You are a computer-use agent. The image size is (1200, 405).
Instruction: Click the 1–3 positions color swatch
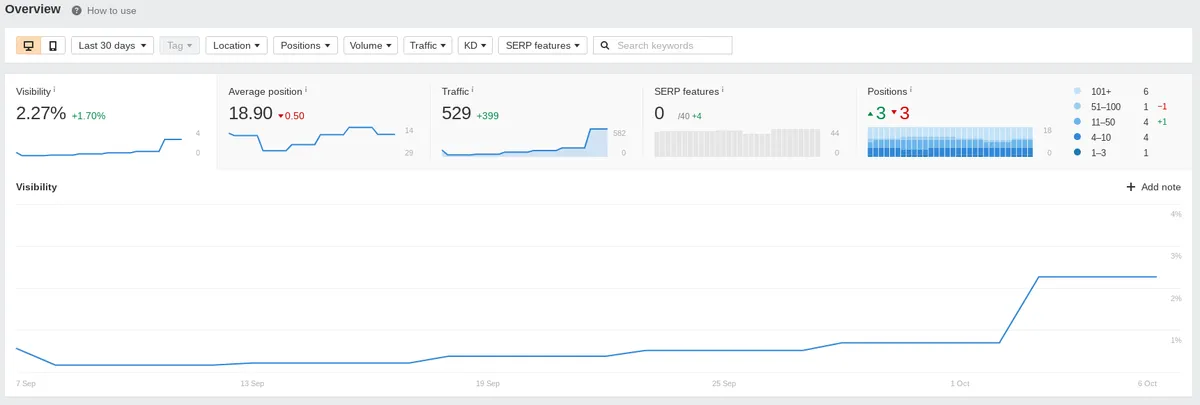coord(1077,153)
